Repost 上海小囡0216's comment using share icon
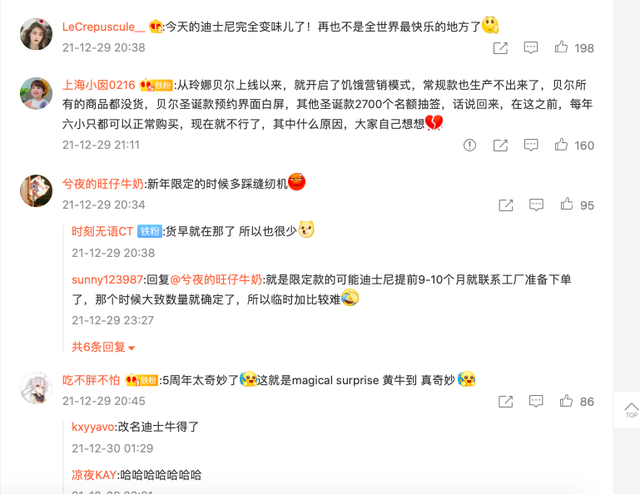This screenshot has height=494, width=640. (x=500, y=145)
